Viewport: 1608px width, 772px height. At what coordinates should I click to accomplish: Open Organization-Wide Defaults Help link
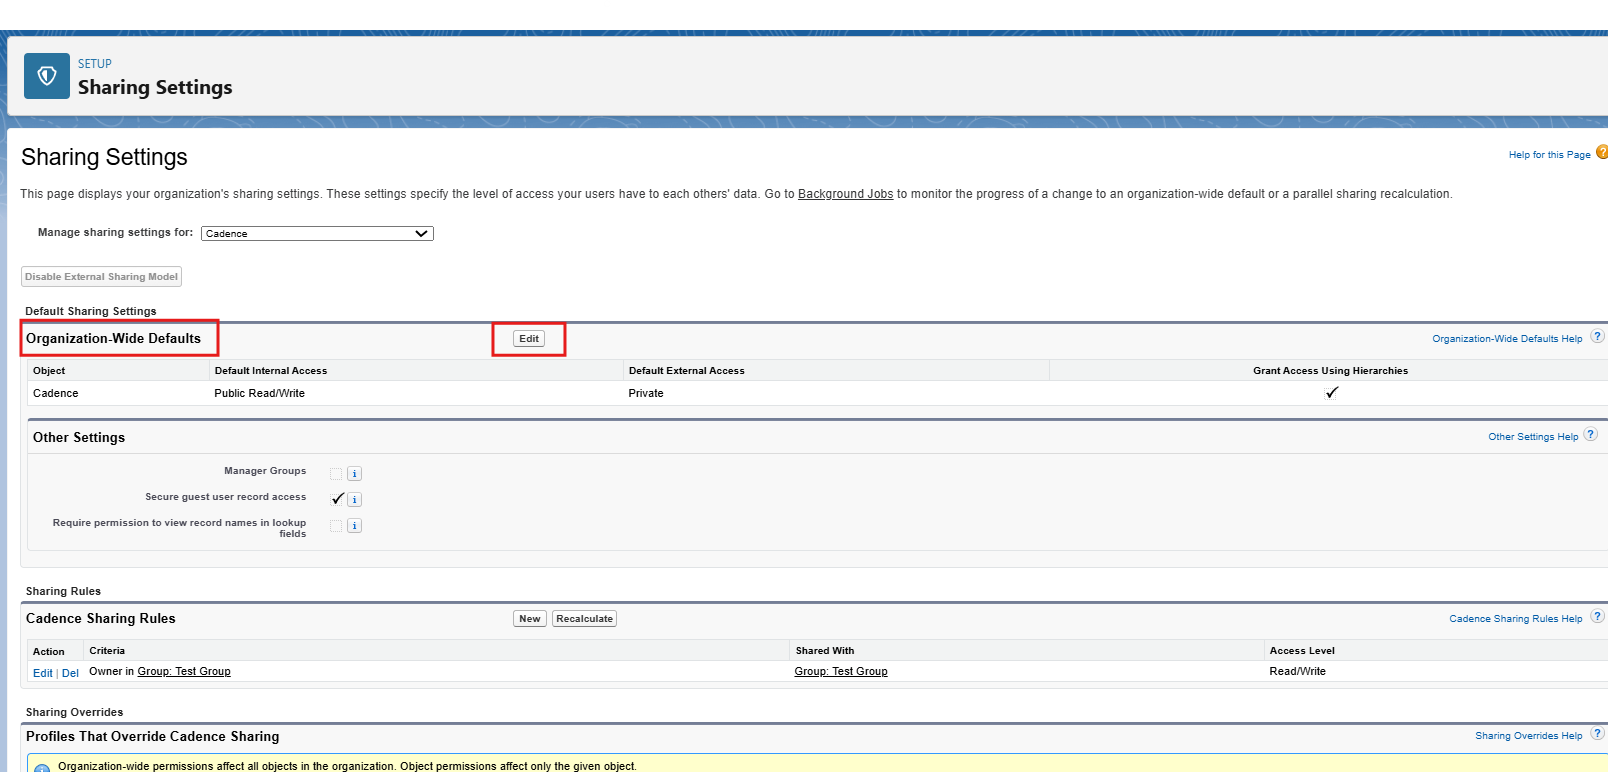[1507, 339]
